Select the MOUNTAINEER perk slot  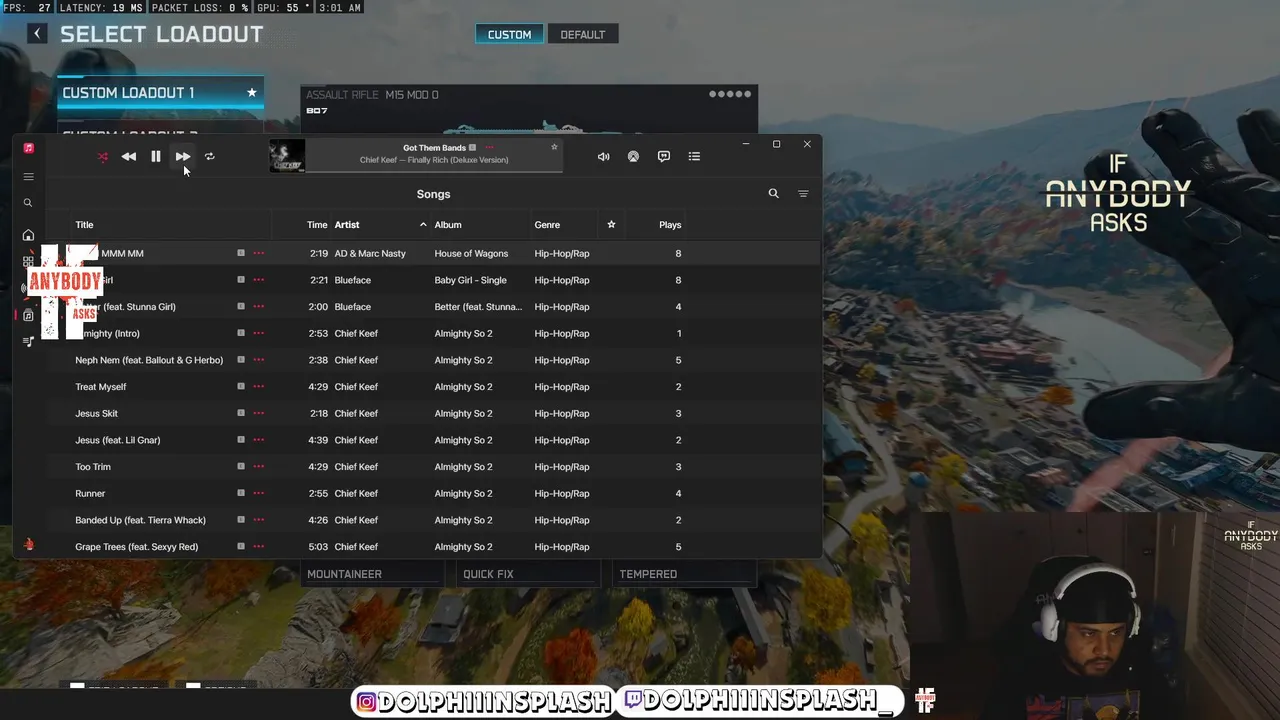(372, 574)
